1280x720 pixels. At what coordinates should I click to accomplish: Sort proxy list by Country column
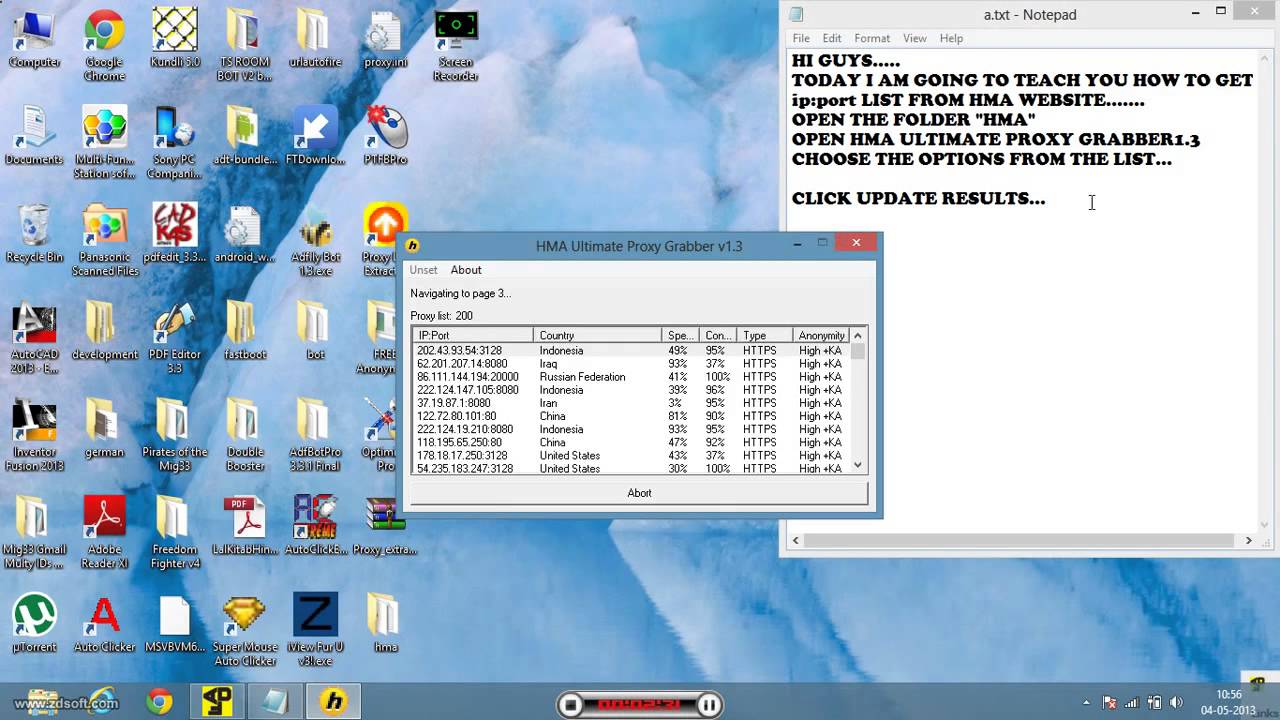[597, 335]
